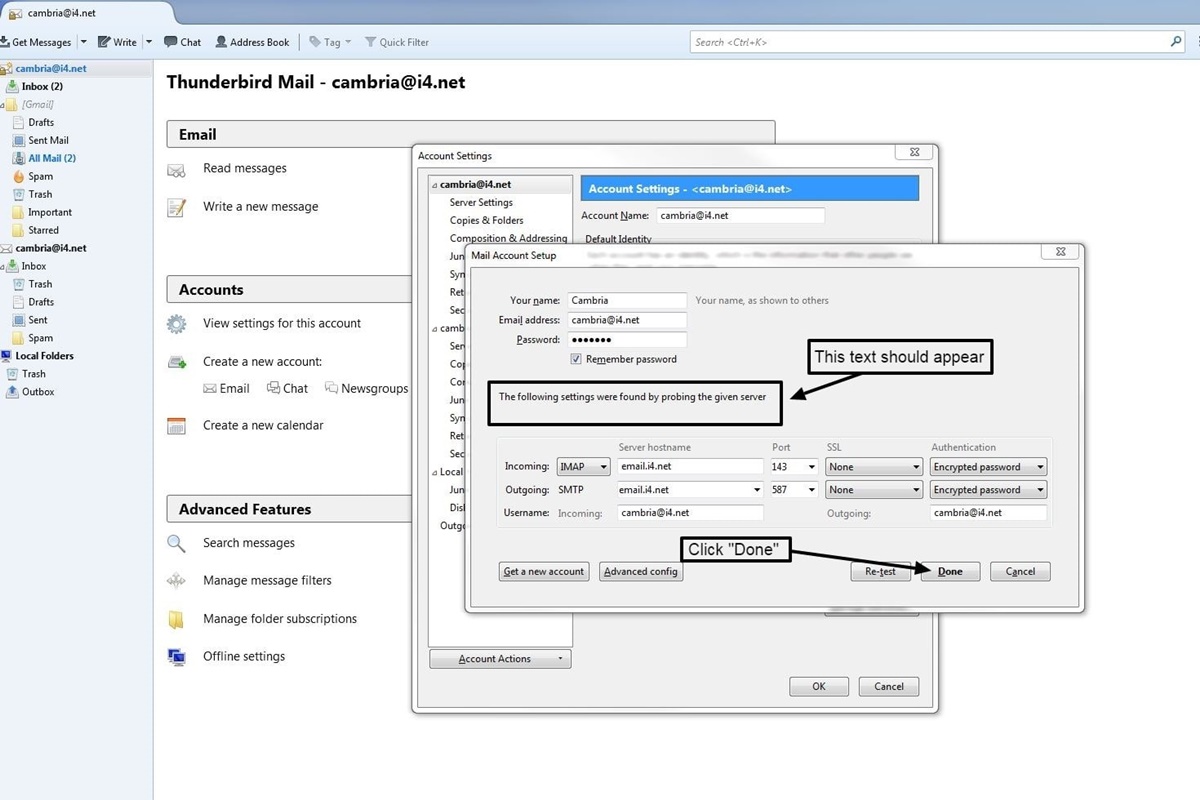Click the Newsgroups account link
Screen dimensions: 1200x800
(366, 388)
